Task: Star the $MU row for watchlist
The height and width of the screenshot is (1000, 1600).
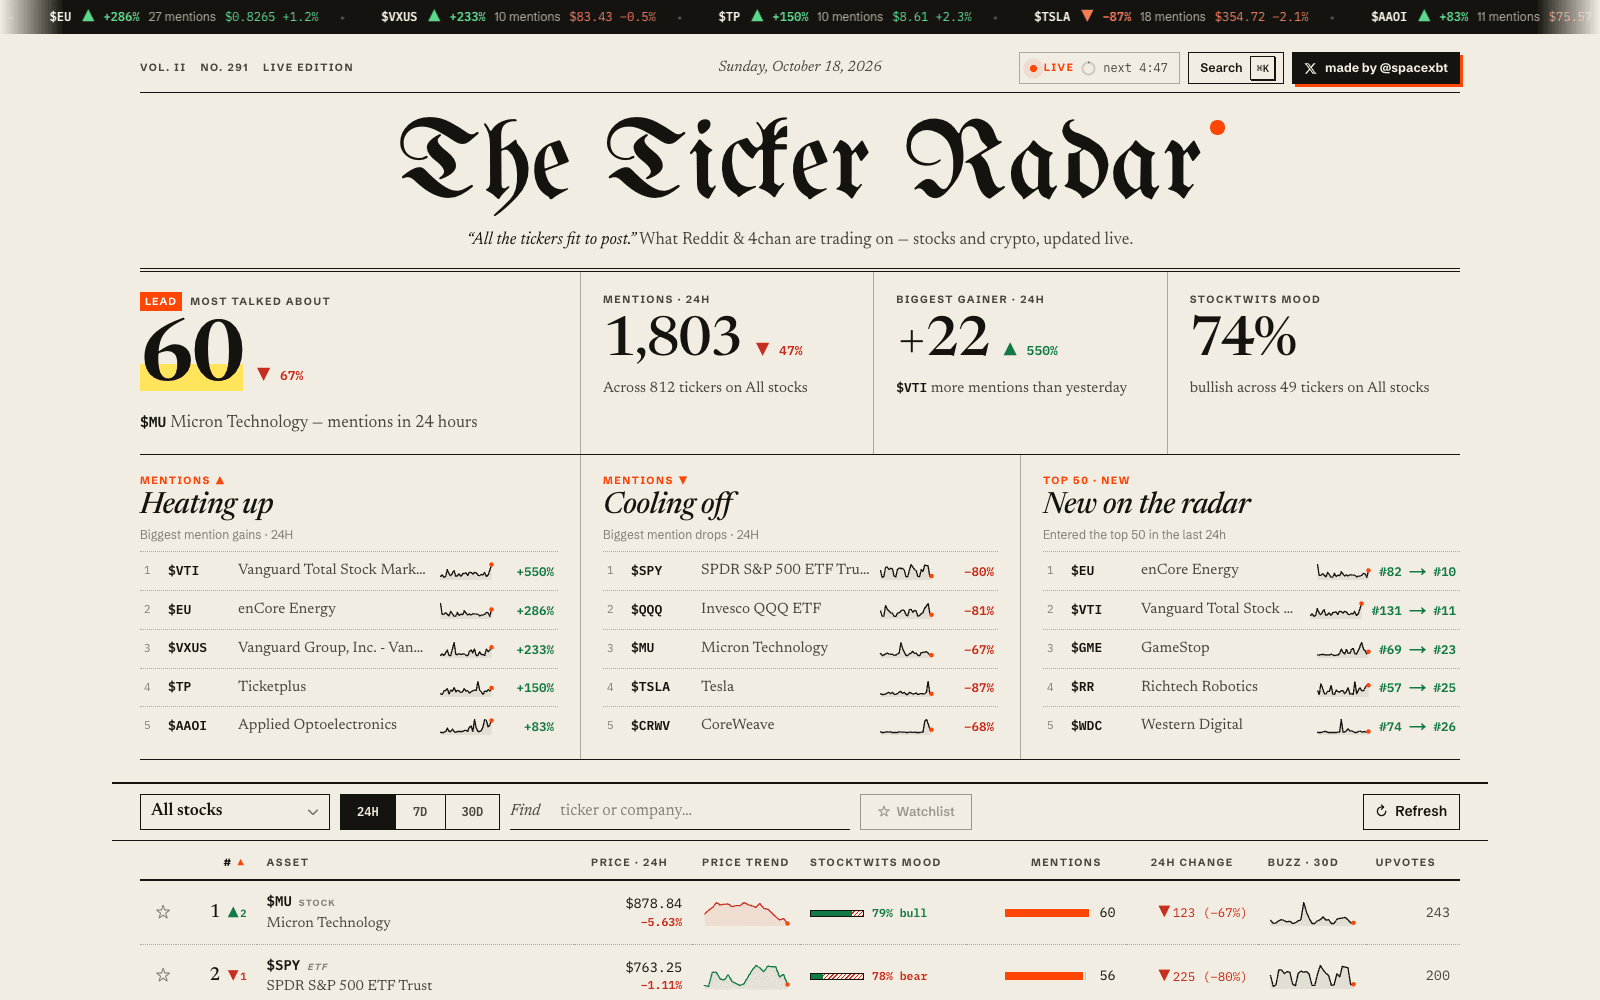Action: pyautogui.click(x=163, y=912)
